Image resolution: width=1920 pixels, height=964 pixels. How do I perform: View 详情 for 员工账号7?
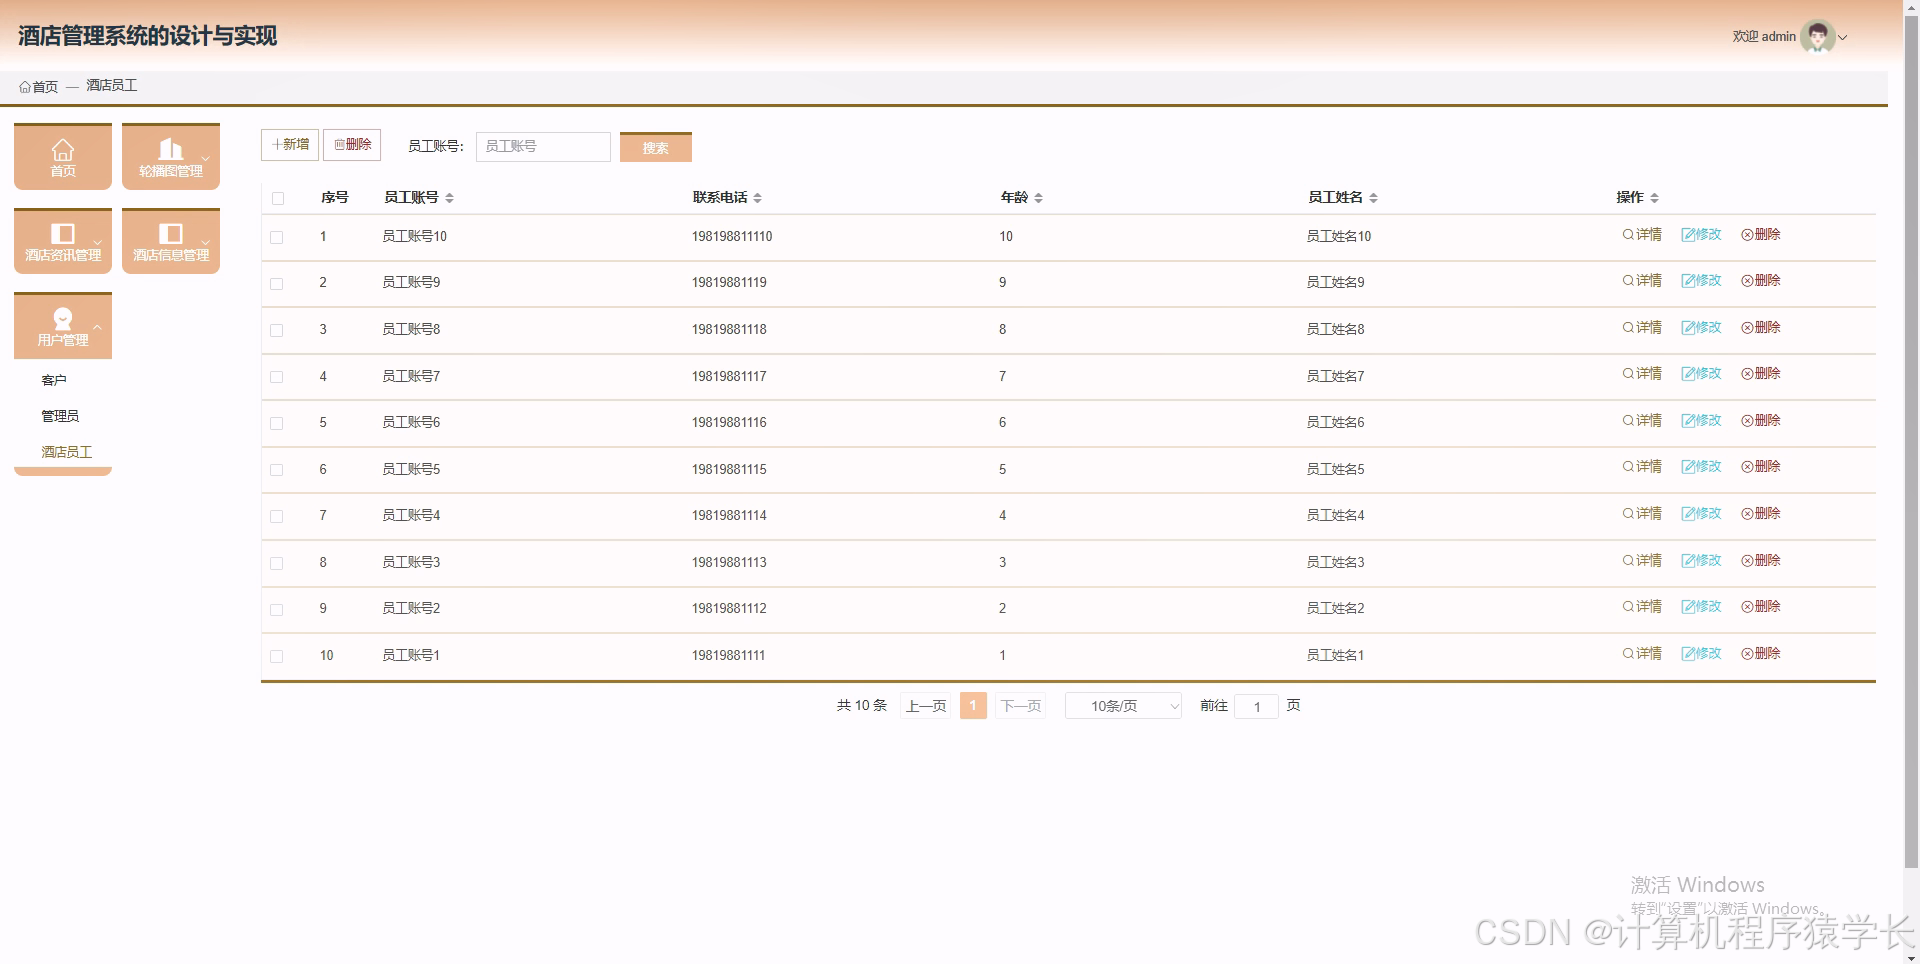1642,374
